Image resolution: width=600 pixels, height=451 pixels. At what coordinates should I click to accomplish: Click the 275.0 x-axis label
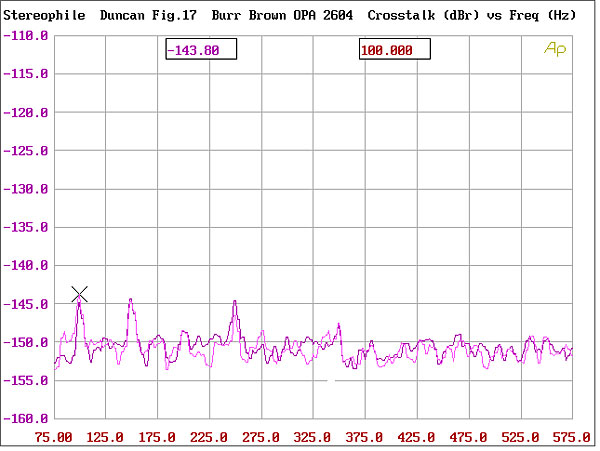(x=261, y=437)
